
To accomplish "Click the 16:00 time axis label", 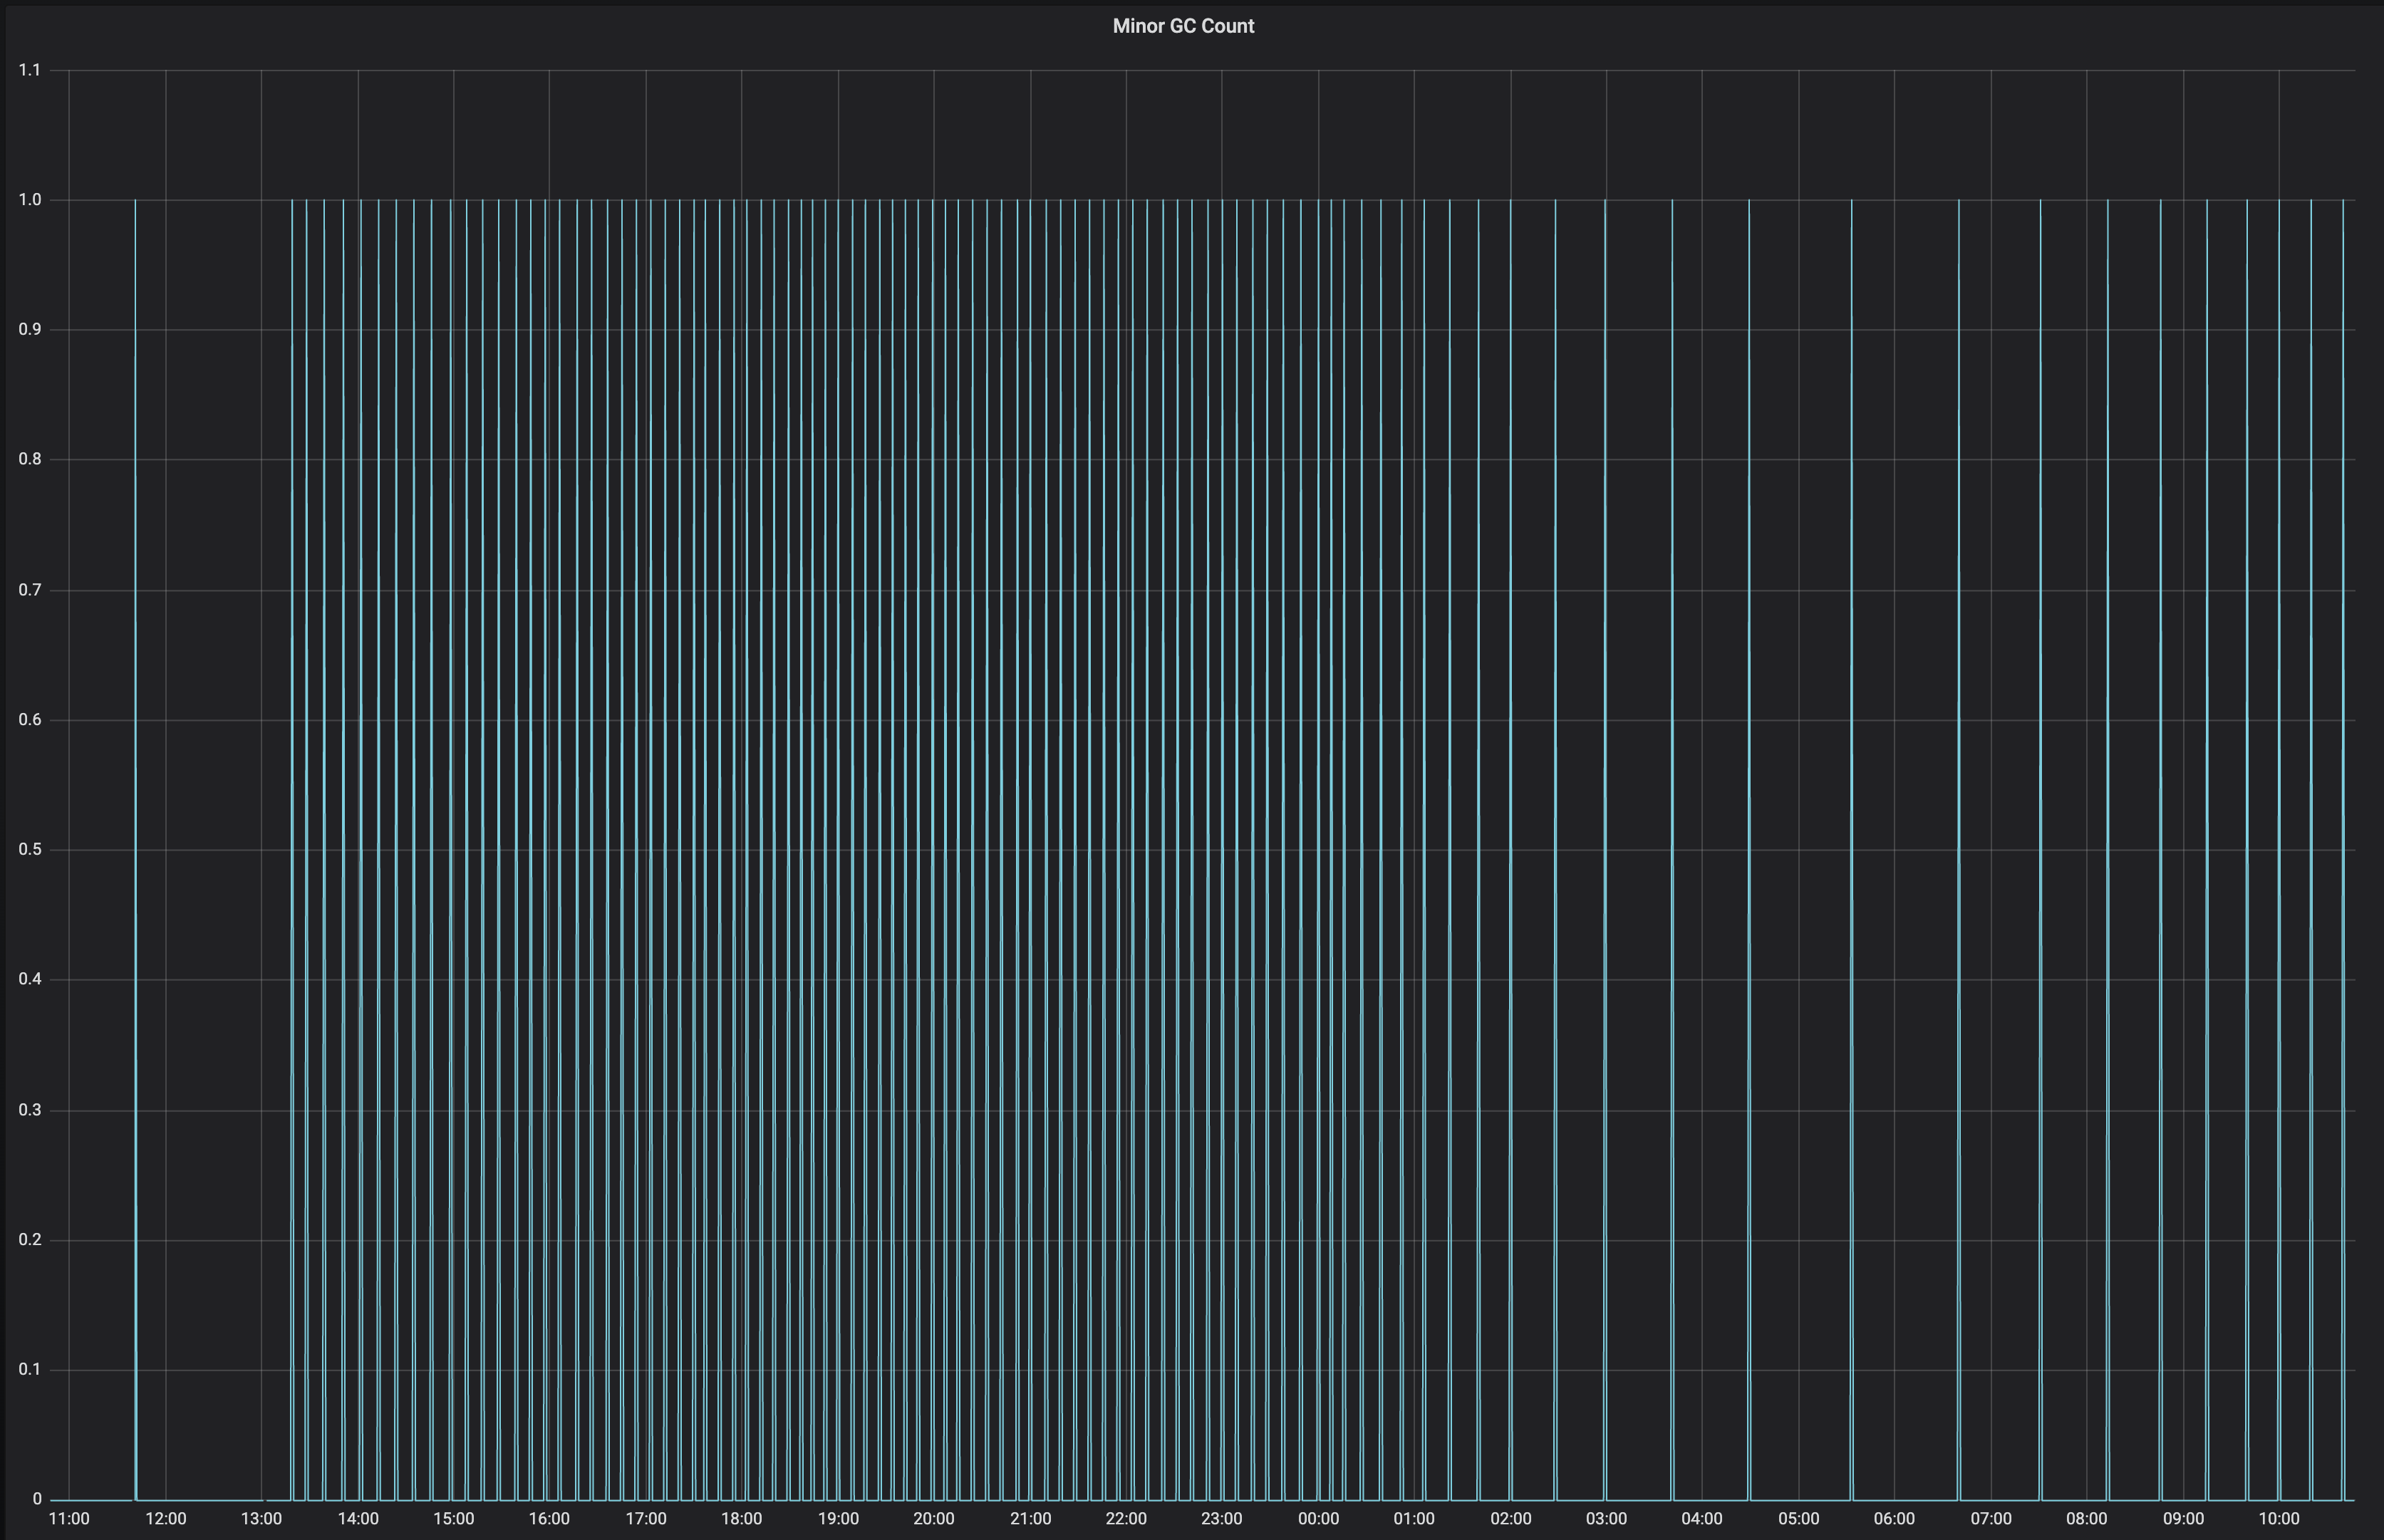I will point(549,1519).
